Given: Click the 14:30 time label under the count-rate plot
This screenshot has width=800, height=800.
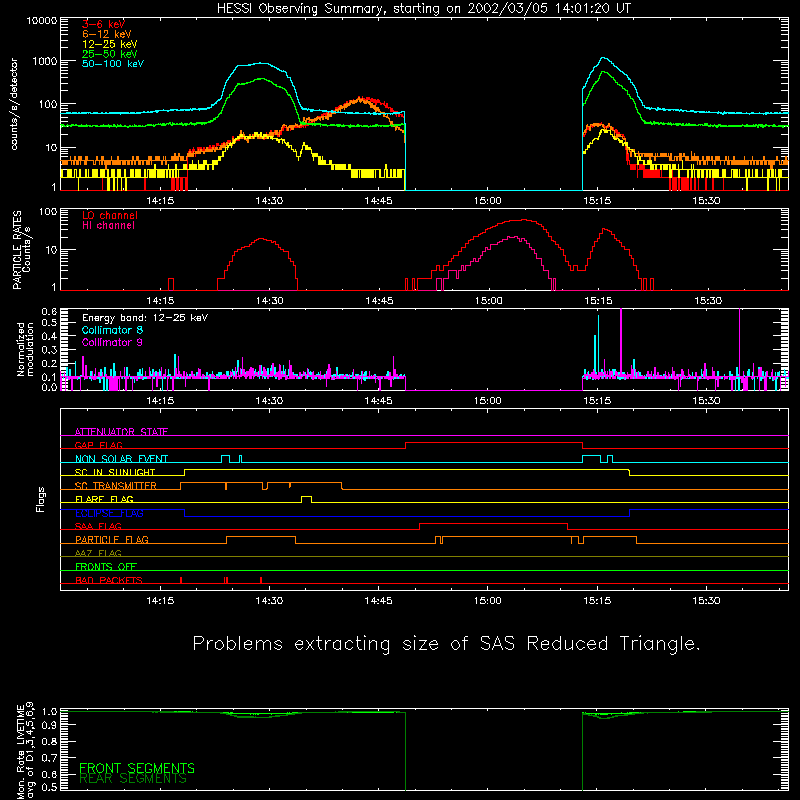Looking at the screenshot, I should (269, 201).
